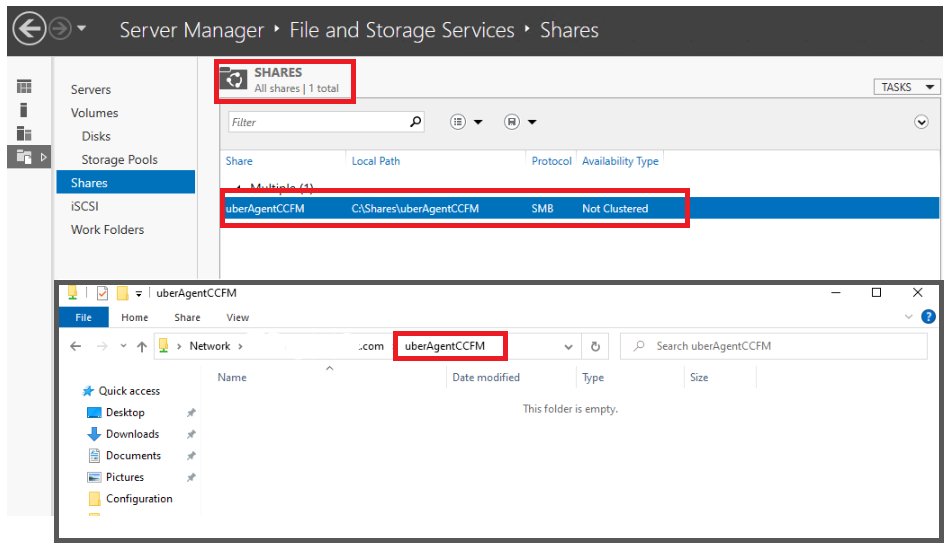Open the Share ribbon tab in Explorer
Viewport: 951px width, 549px height.
click(187, 317)
